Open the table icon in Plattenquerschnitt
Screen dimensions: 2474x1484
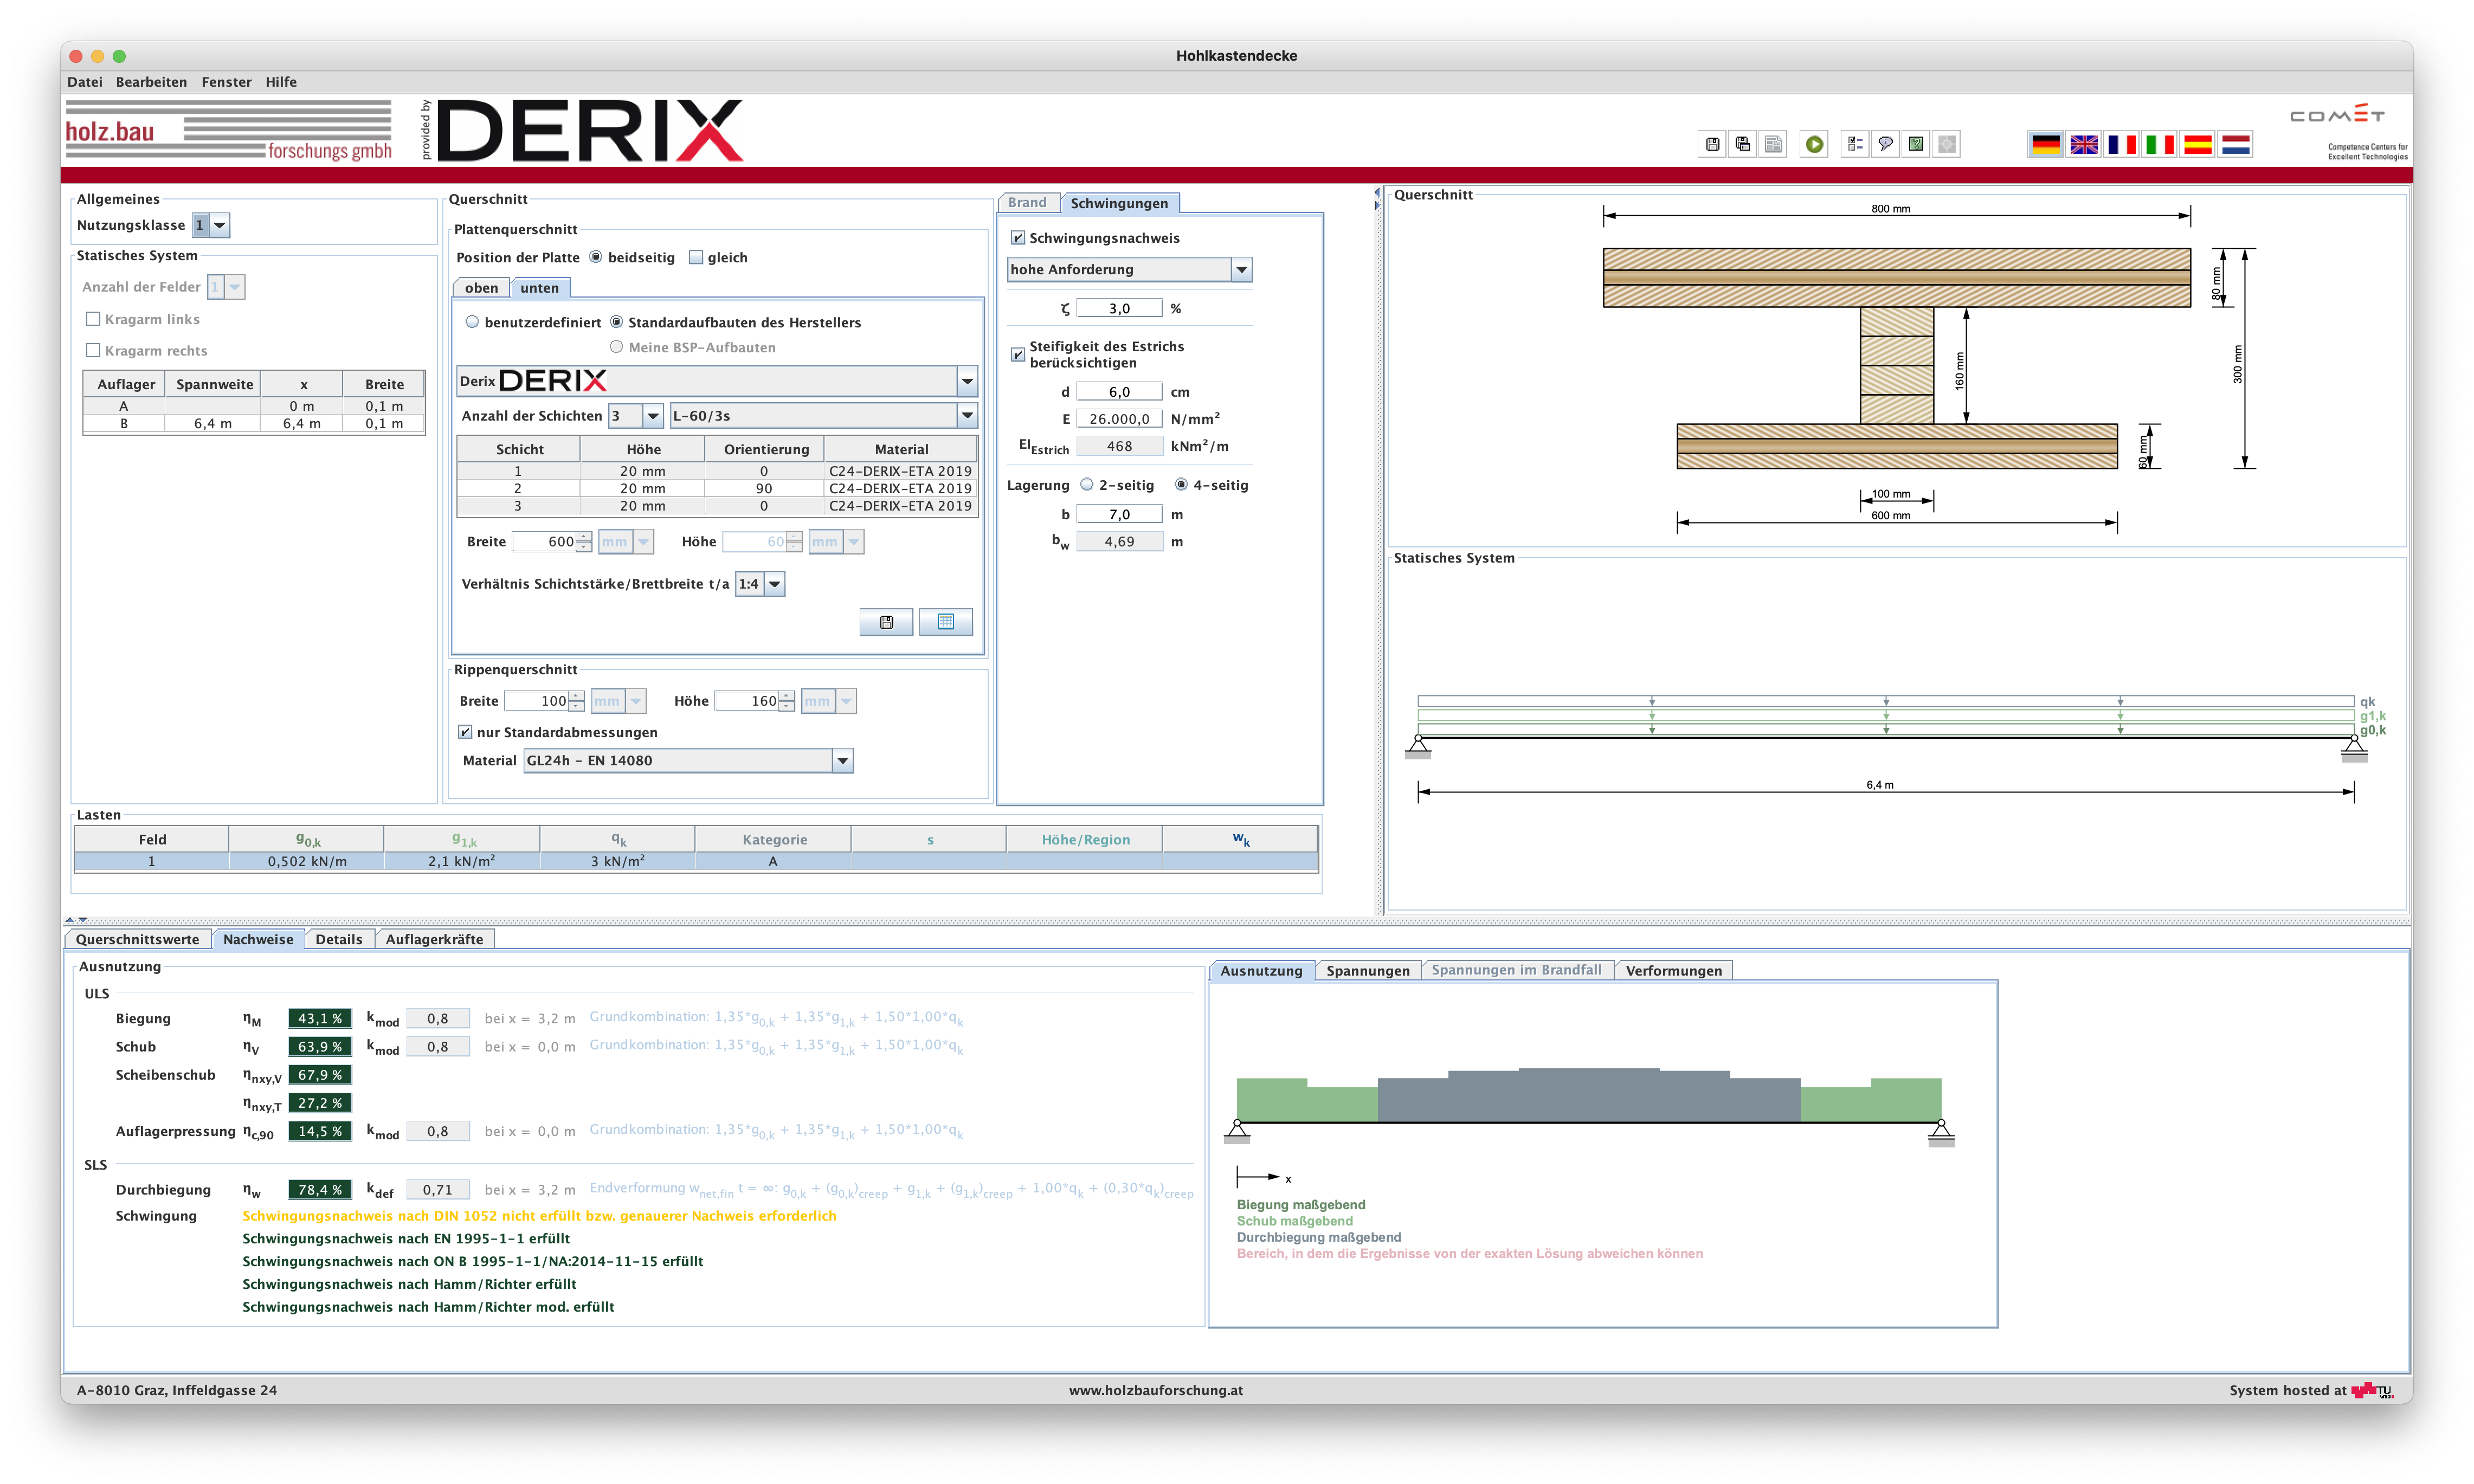tap(945, 622)
